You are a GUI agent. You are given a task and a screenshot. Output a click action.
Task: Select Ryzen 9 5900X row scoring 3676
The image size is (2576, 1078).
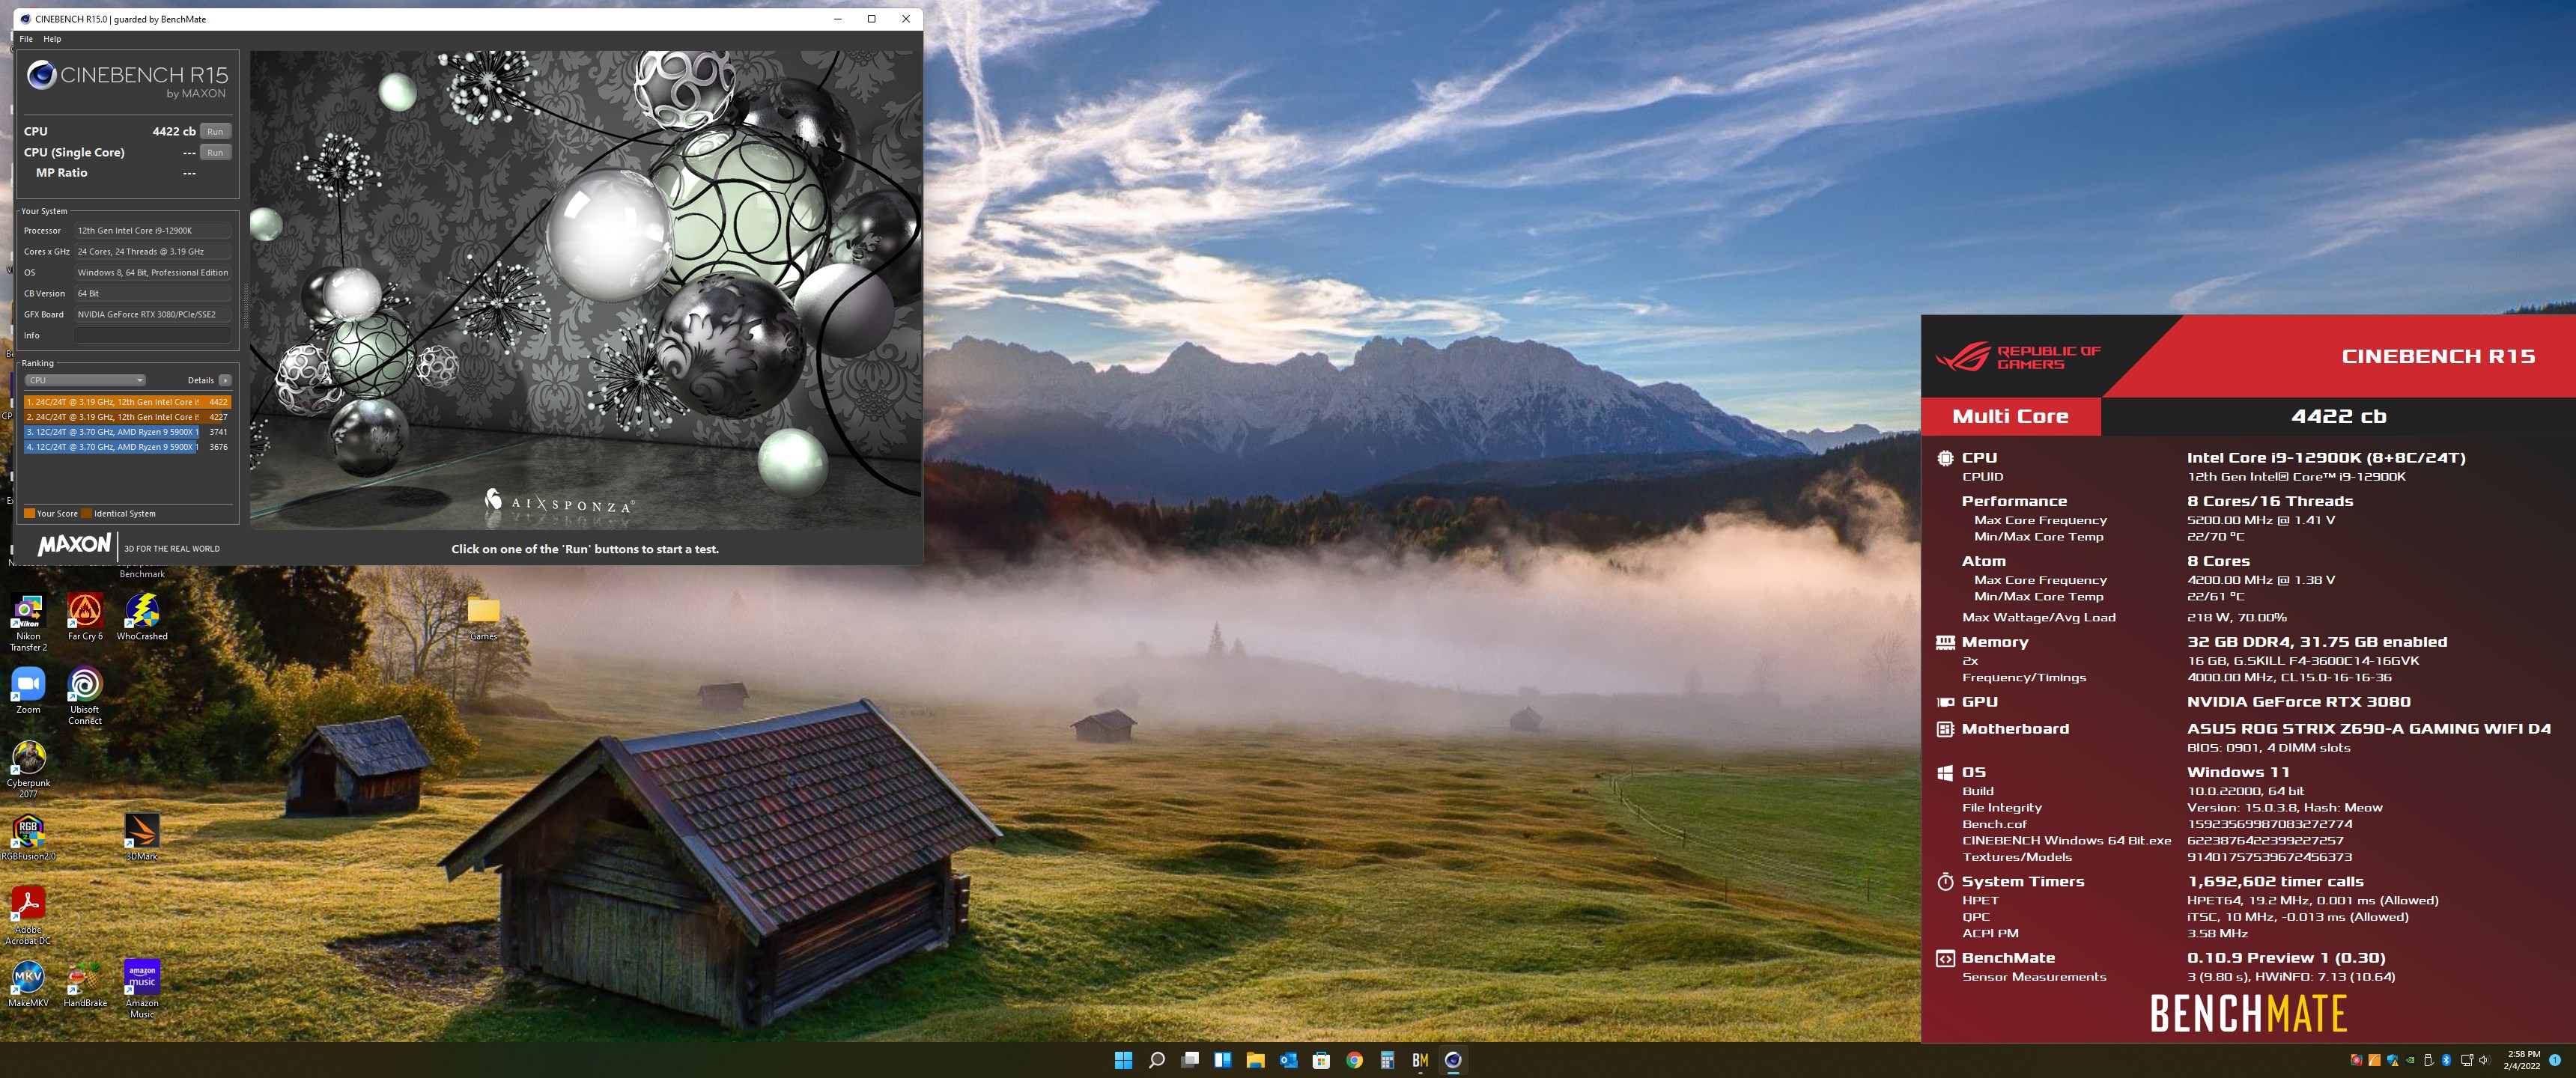pos(127,447)
